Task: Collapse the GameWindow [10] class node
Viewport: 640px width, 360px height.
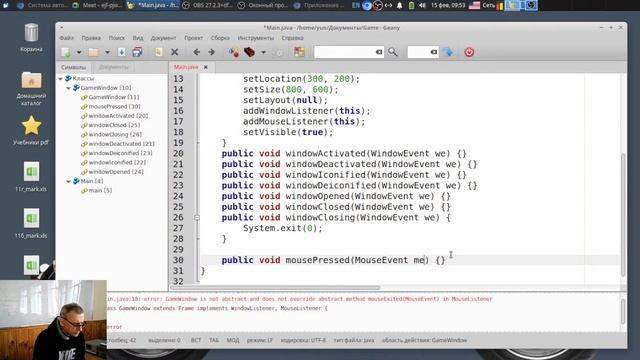Action: tap(69, 88)
